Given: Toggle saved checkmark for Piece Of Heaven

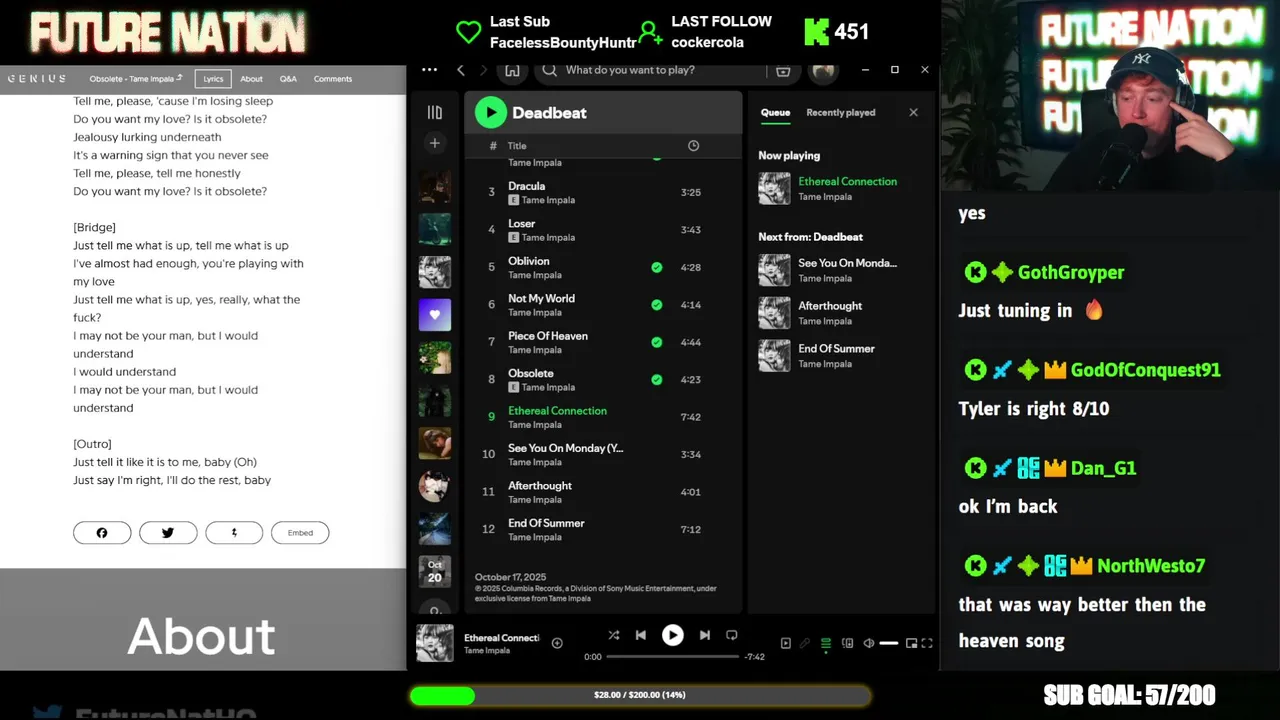Looking at the screenshot, I should (657, 342).
